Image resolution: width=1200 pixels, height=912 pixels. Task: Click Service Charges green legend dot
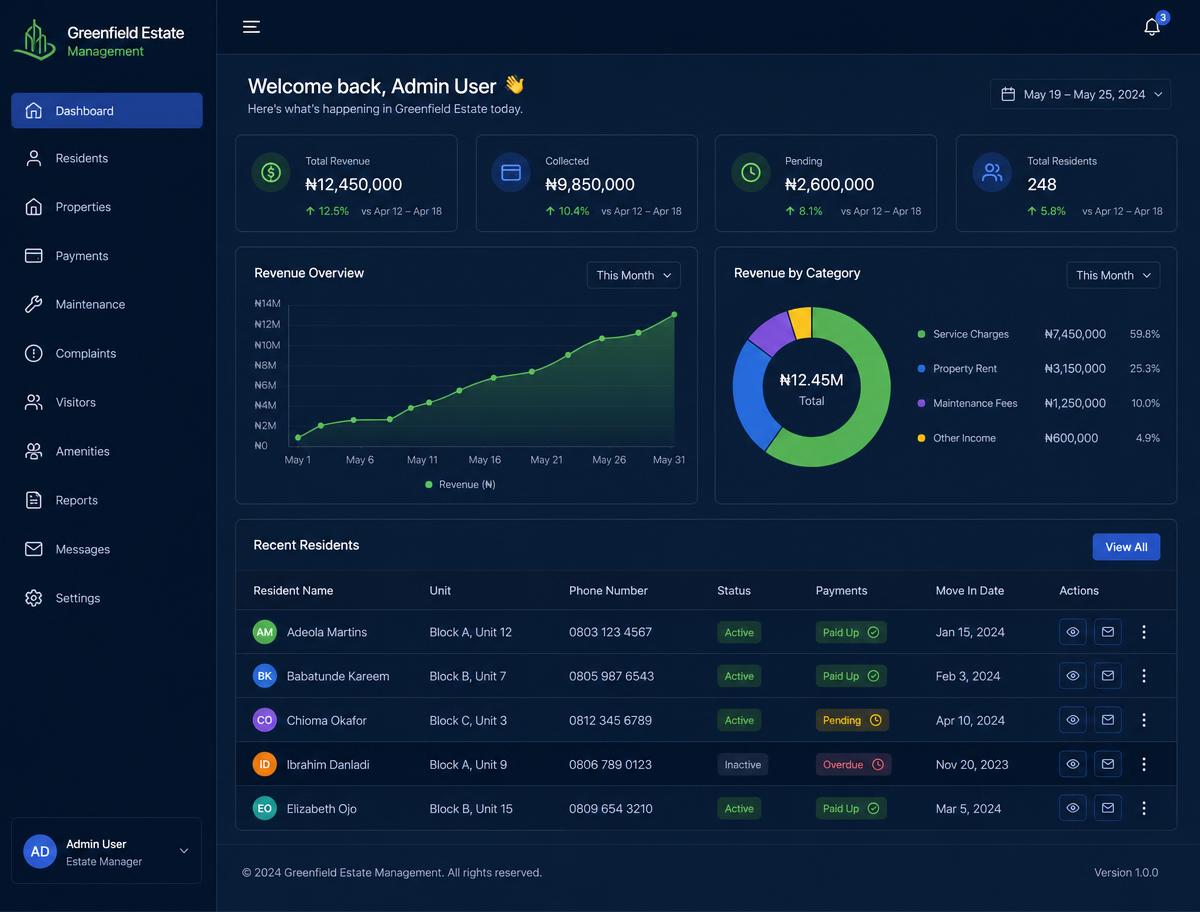click(x=921, y=334)
